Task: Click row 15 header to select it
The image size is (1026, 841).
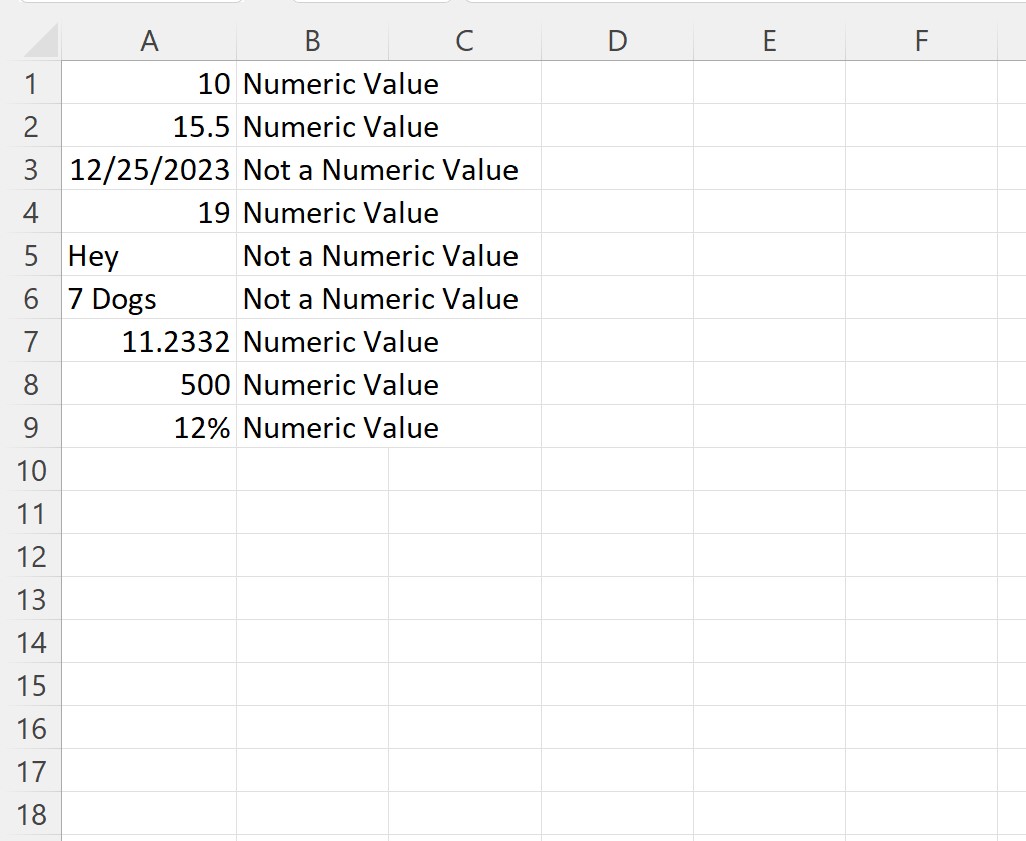Action: coord(31,686)
